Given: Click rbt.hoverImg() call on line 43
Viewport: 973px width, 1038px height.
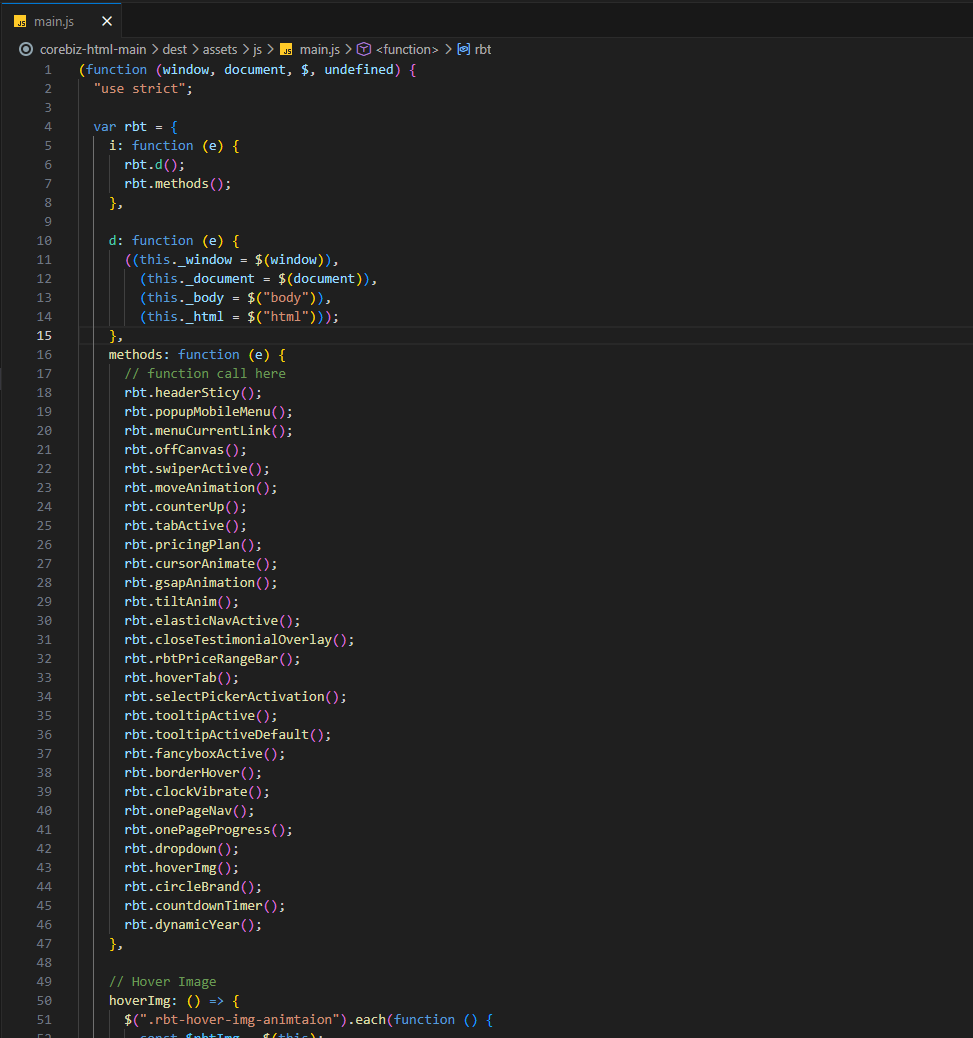Looking at the screenshot, I should point(181,868).
